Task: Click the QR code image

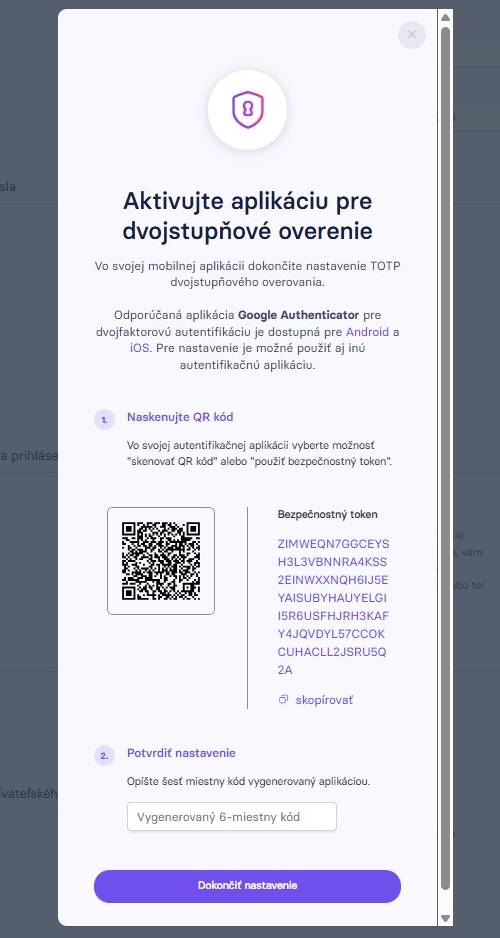Action: tap(161, 561)
